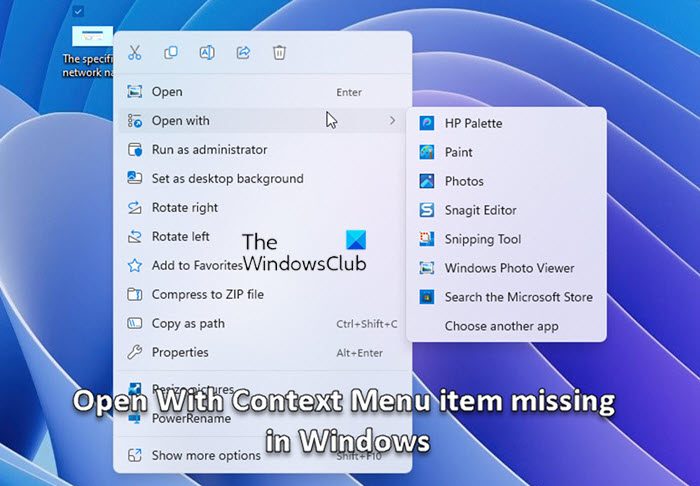Click the Cut scissors icon
The height and width of the screenshot is (486, 700).
coord(134,53)
